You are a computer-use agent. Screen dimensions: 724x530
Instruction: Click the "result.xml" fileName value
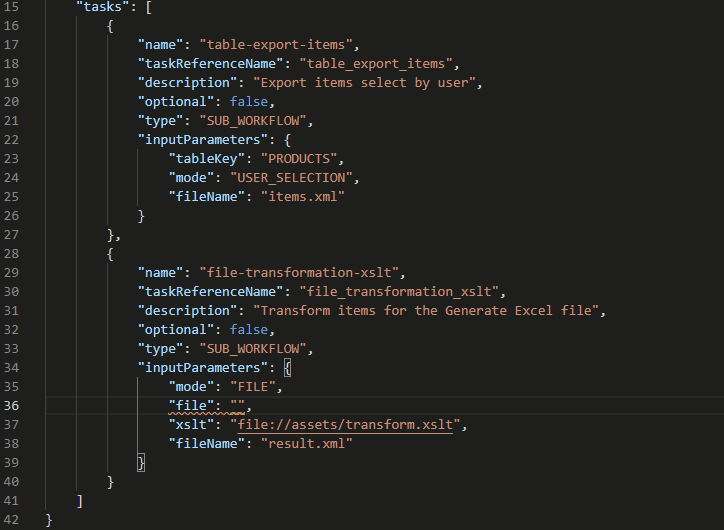click(x=307, y=443)
